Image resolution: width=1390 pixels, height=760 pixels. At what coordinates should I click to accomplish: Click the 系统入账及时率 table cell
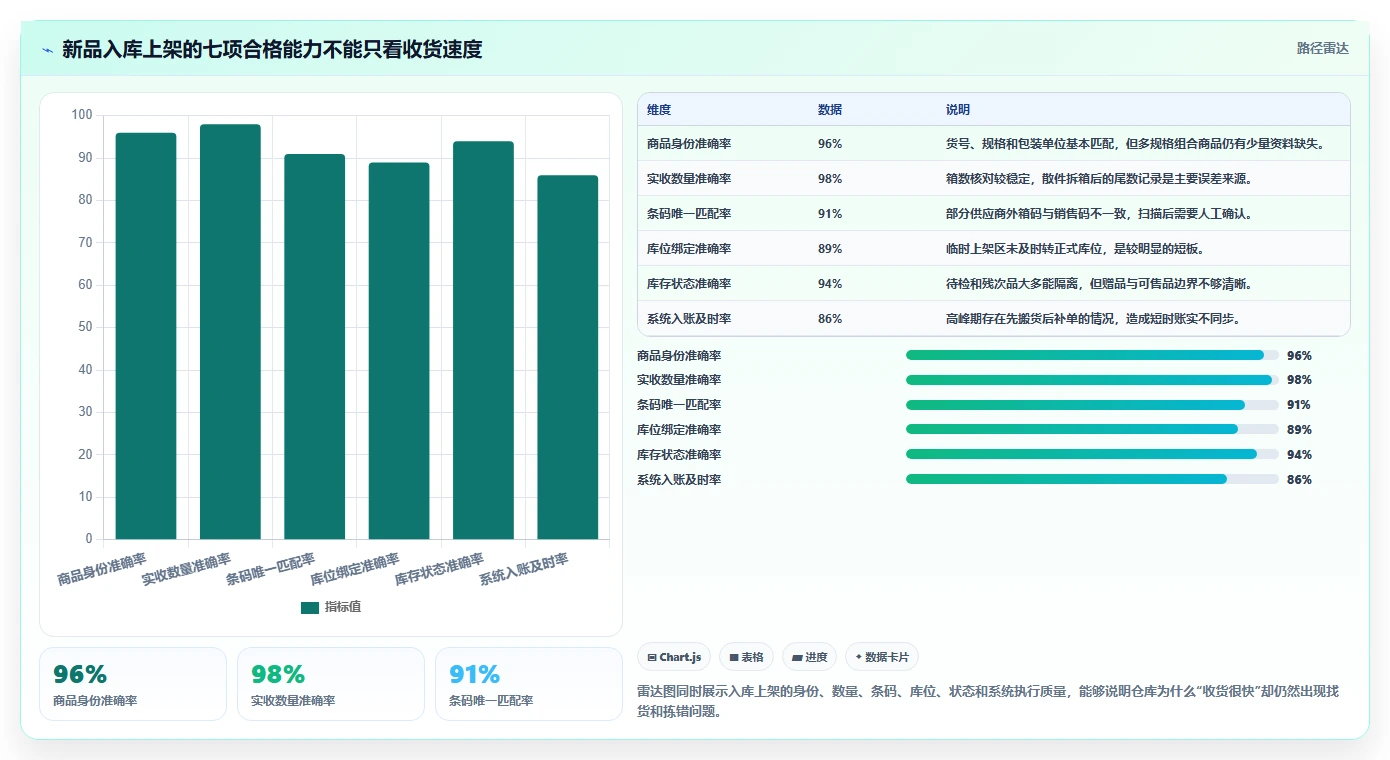tap(689, 318)
